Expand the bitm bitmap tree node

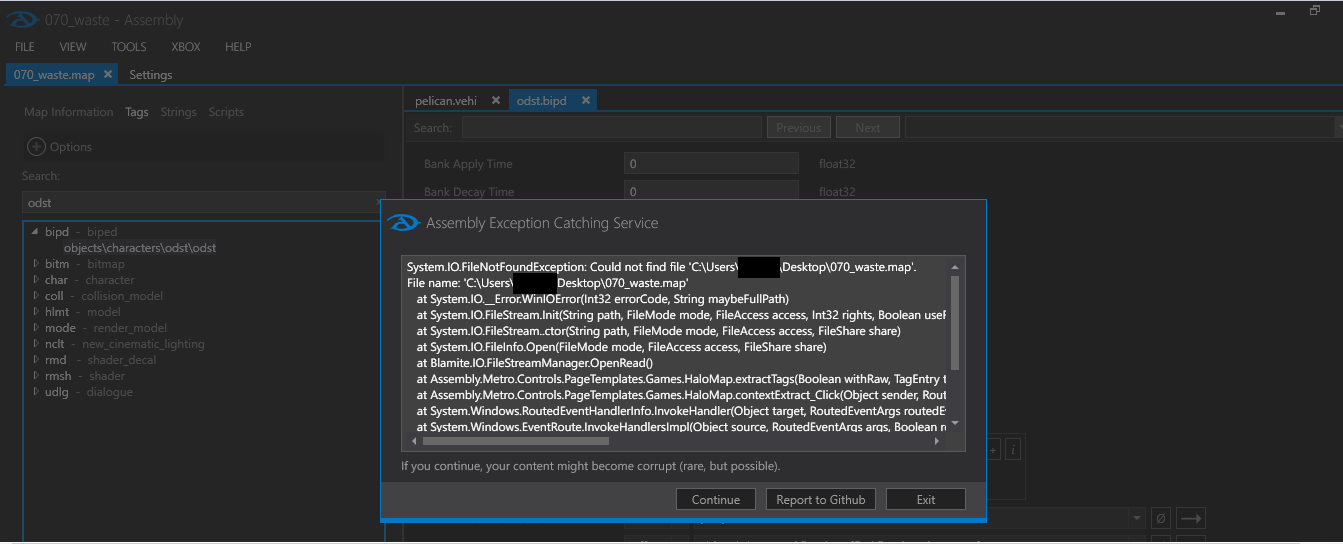pos(36,264)
